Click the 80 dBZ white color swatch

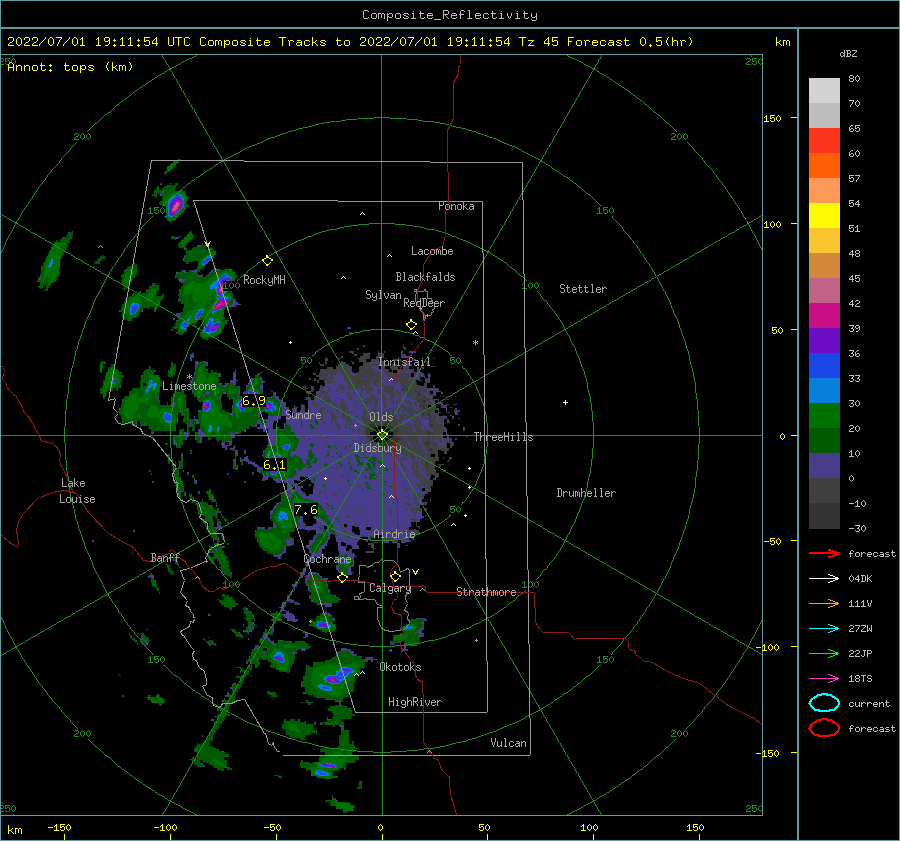[x=824, y=90]
